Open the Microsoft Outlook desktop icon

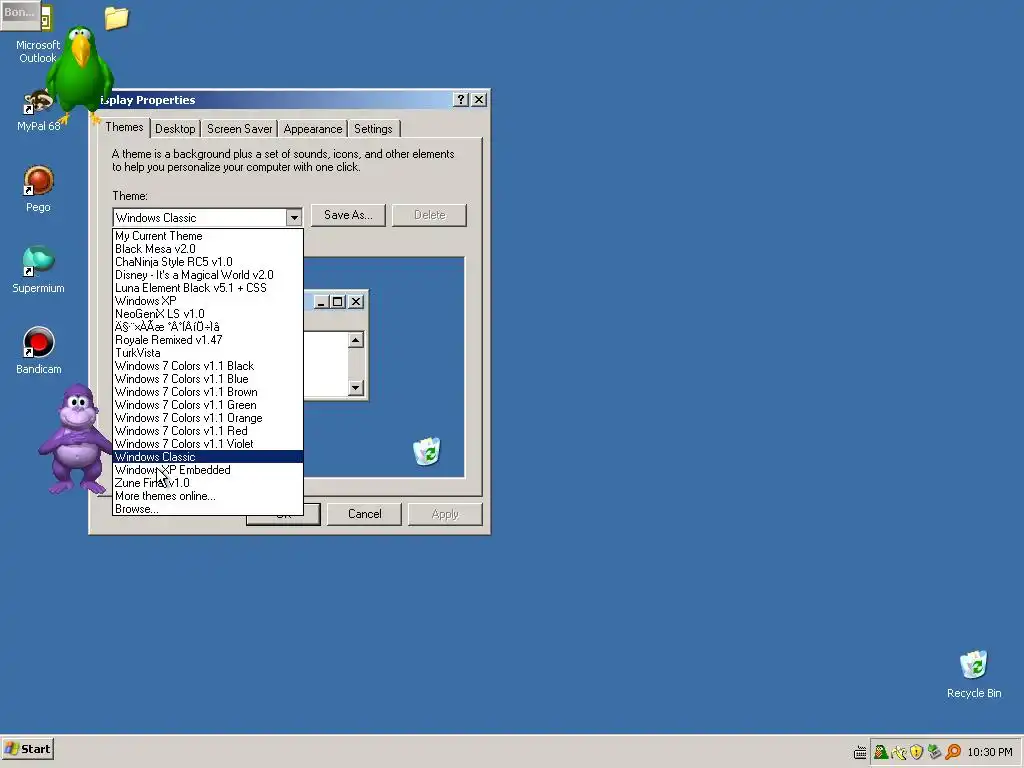tap(38, 36)
